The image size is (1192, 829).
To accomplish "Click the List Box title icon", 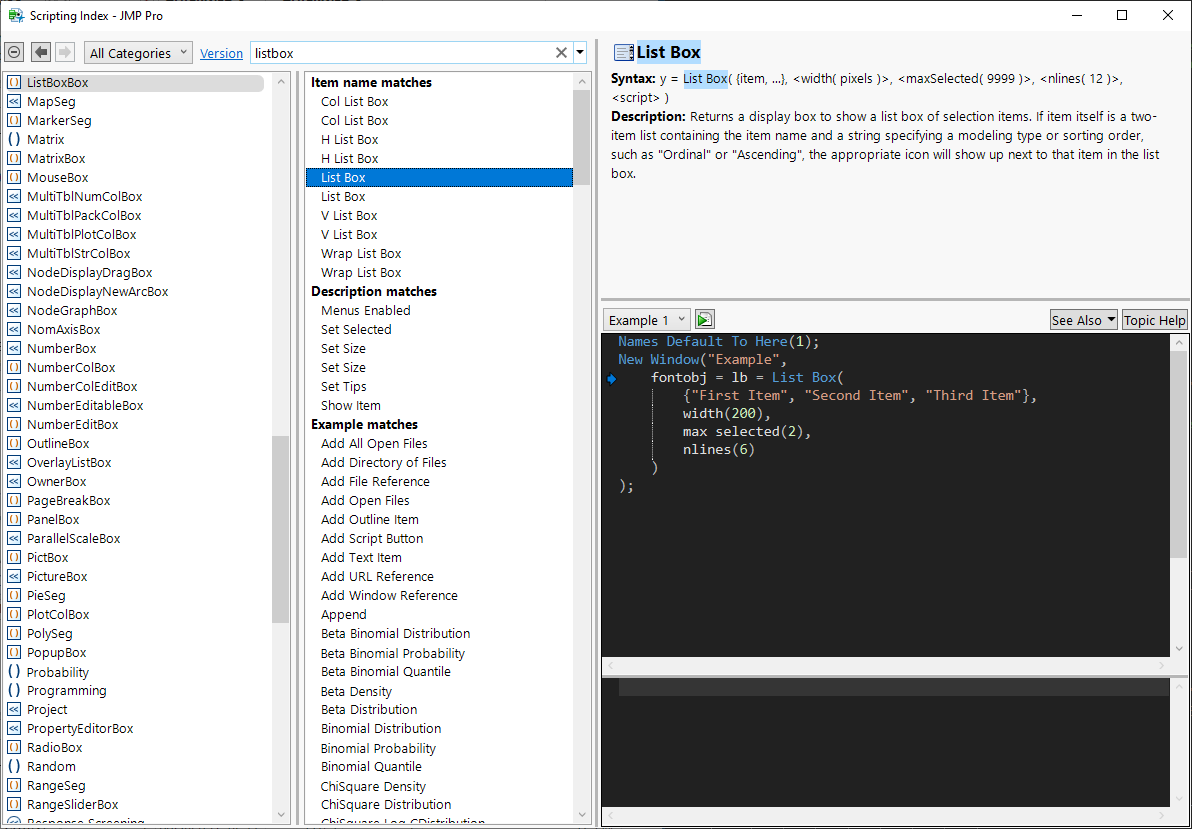I will pos(623,52).
